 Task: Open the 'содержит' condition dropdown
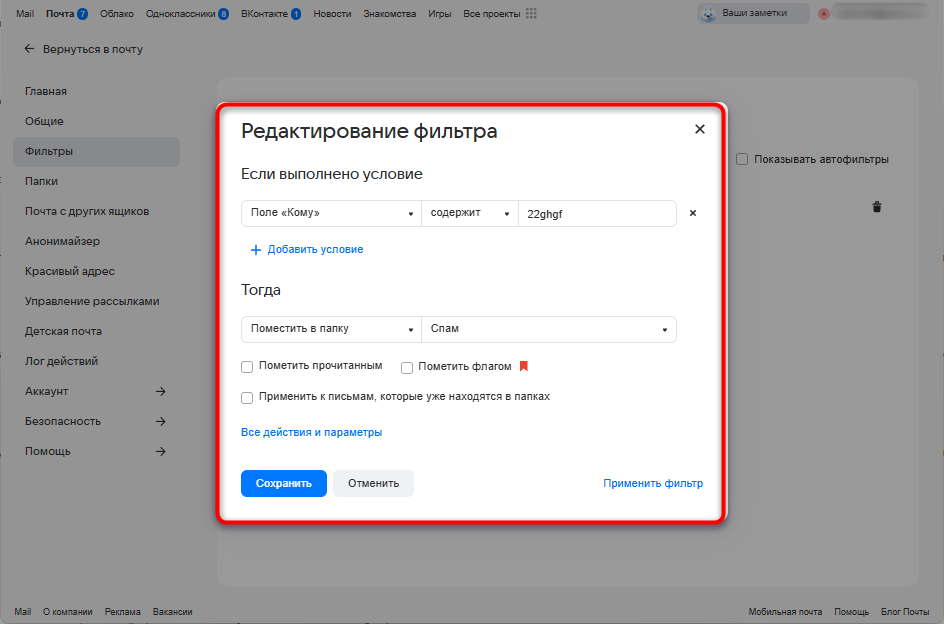point(470,213)
